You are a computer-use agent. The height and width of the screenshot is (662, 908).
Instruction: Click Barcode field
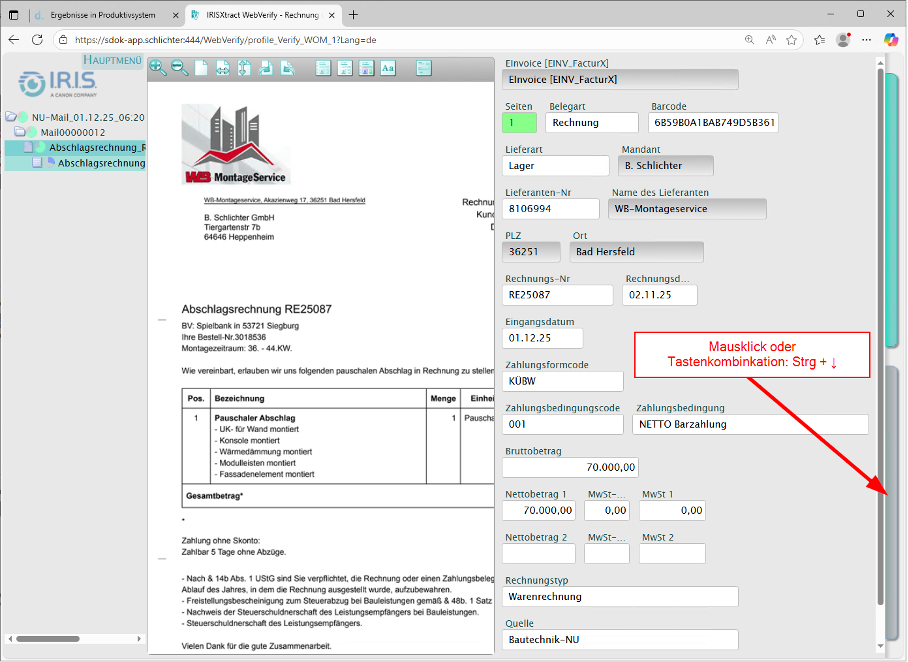point(713,122)
